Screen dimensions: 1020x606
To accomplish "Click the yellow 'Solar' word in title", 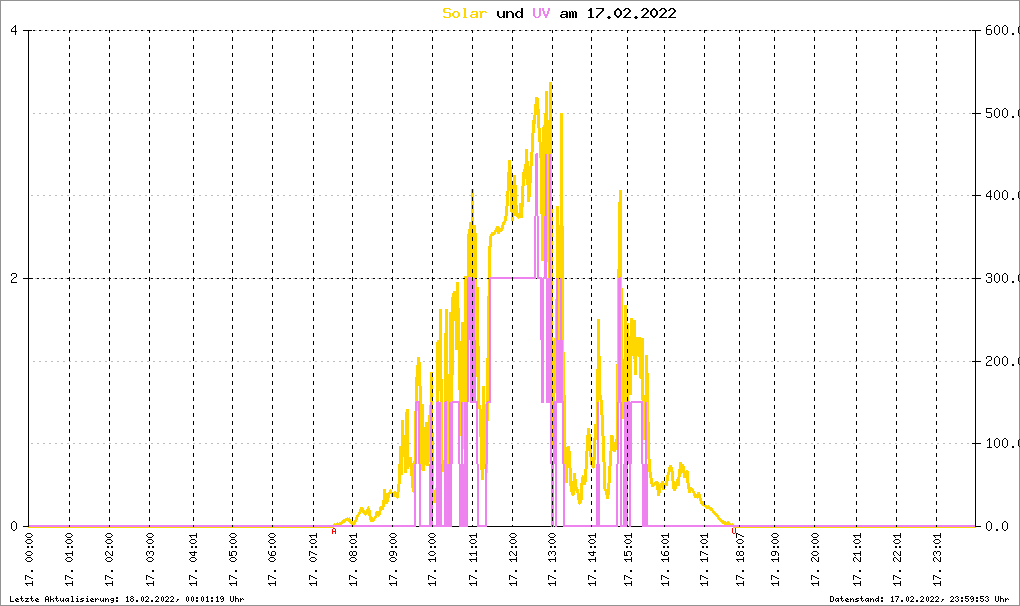I will pos(464,13).
